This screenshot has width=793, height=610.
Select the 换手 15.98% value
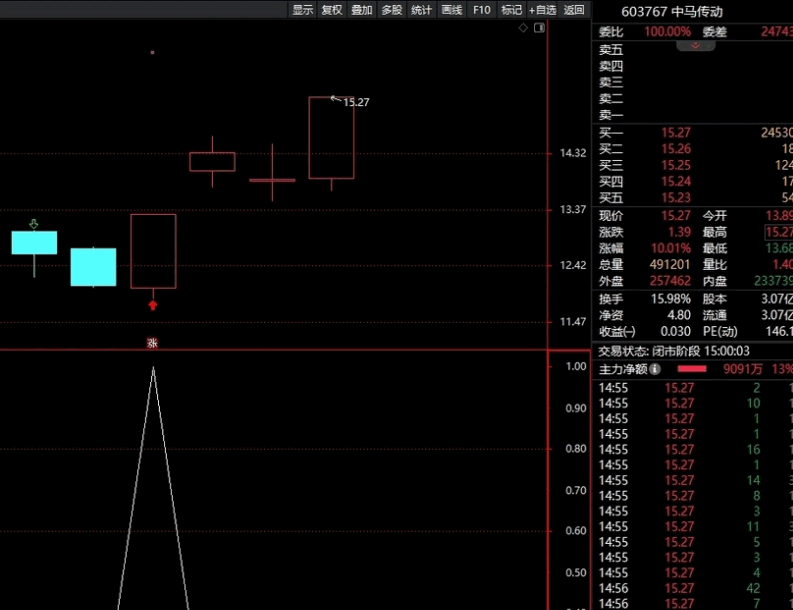click(x=671, y=299)
